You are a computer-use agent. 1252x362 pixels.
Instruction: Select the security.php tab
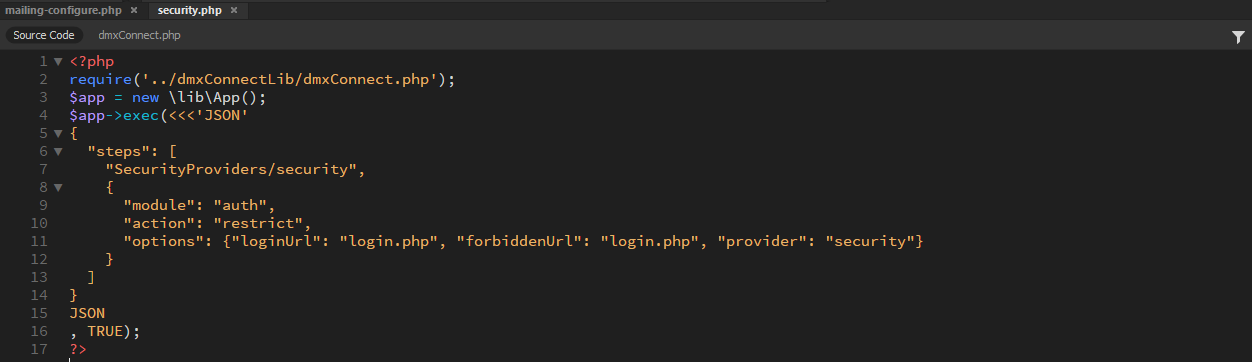(x=190, y=10)
